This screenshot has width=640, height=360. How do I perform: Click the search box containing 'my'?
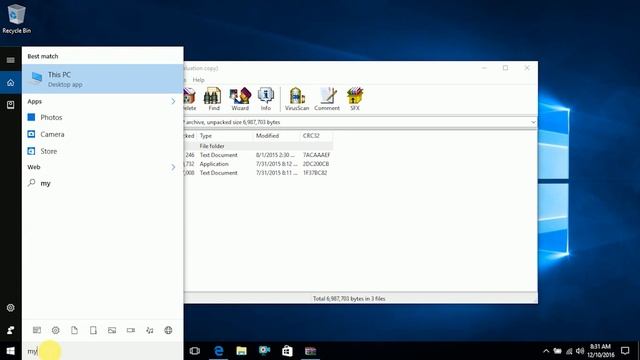103,351
